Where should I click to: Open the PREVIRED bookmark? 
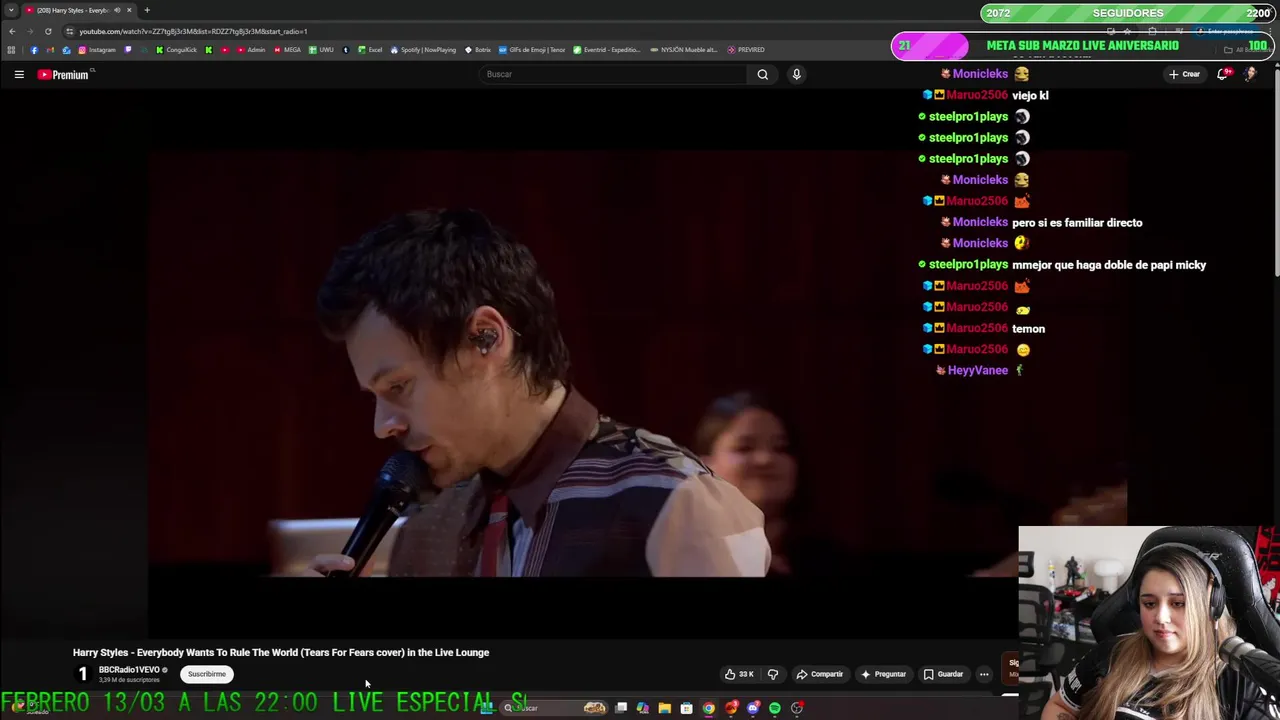pyautogui.click(x=746, y=50)
